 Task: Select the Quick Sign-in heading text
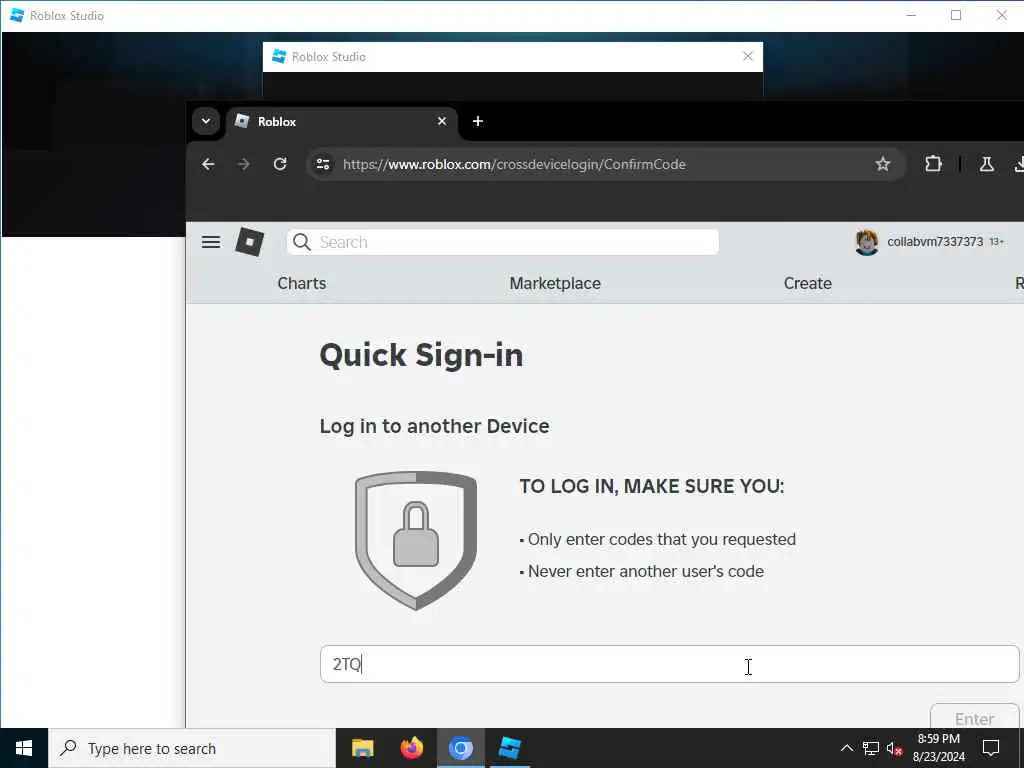click(x=421, y=356)
